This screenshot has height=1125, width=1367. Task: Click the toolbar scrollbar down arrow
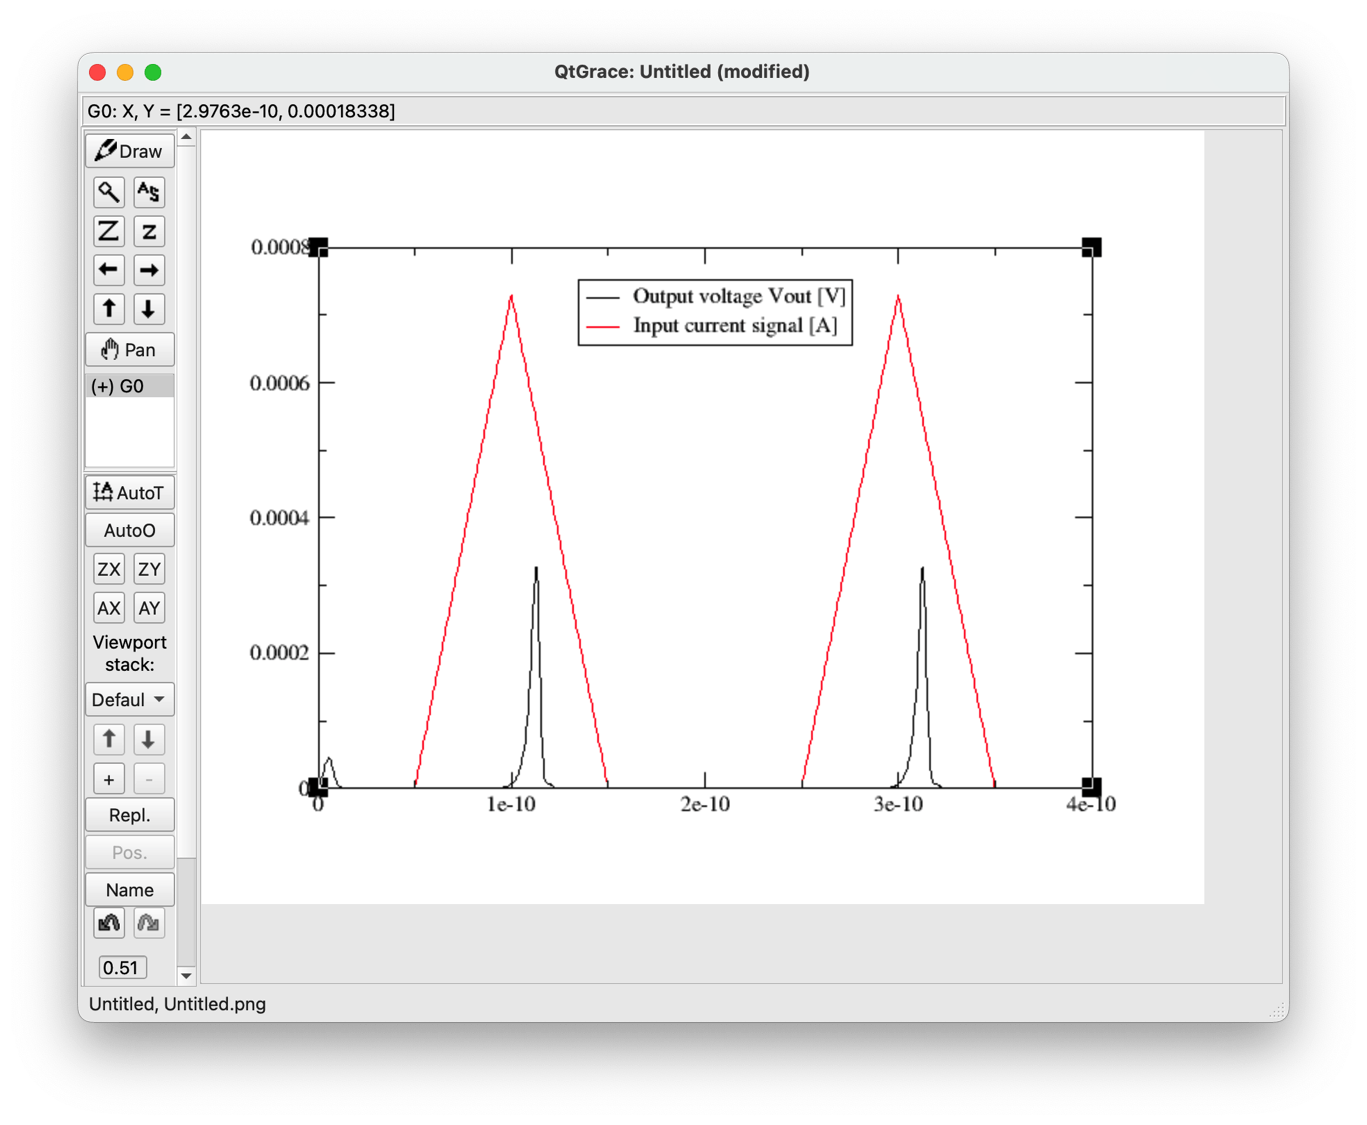click(186, 975)
